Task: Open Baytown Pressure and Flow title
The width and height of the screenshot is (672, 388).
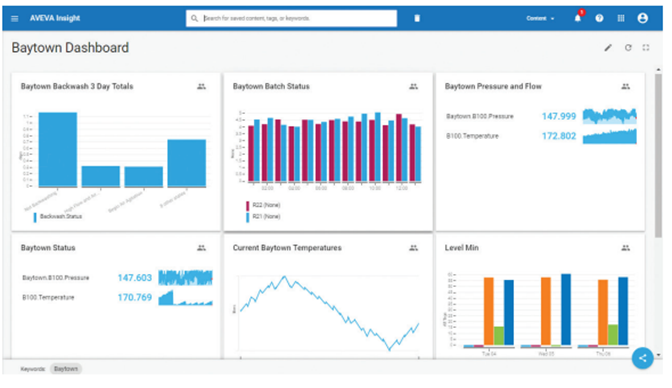Action: pyautogui.click(x=493, y=86)
